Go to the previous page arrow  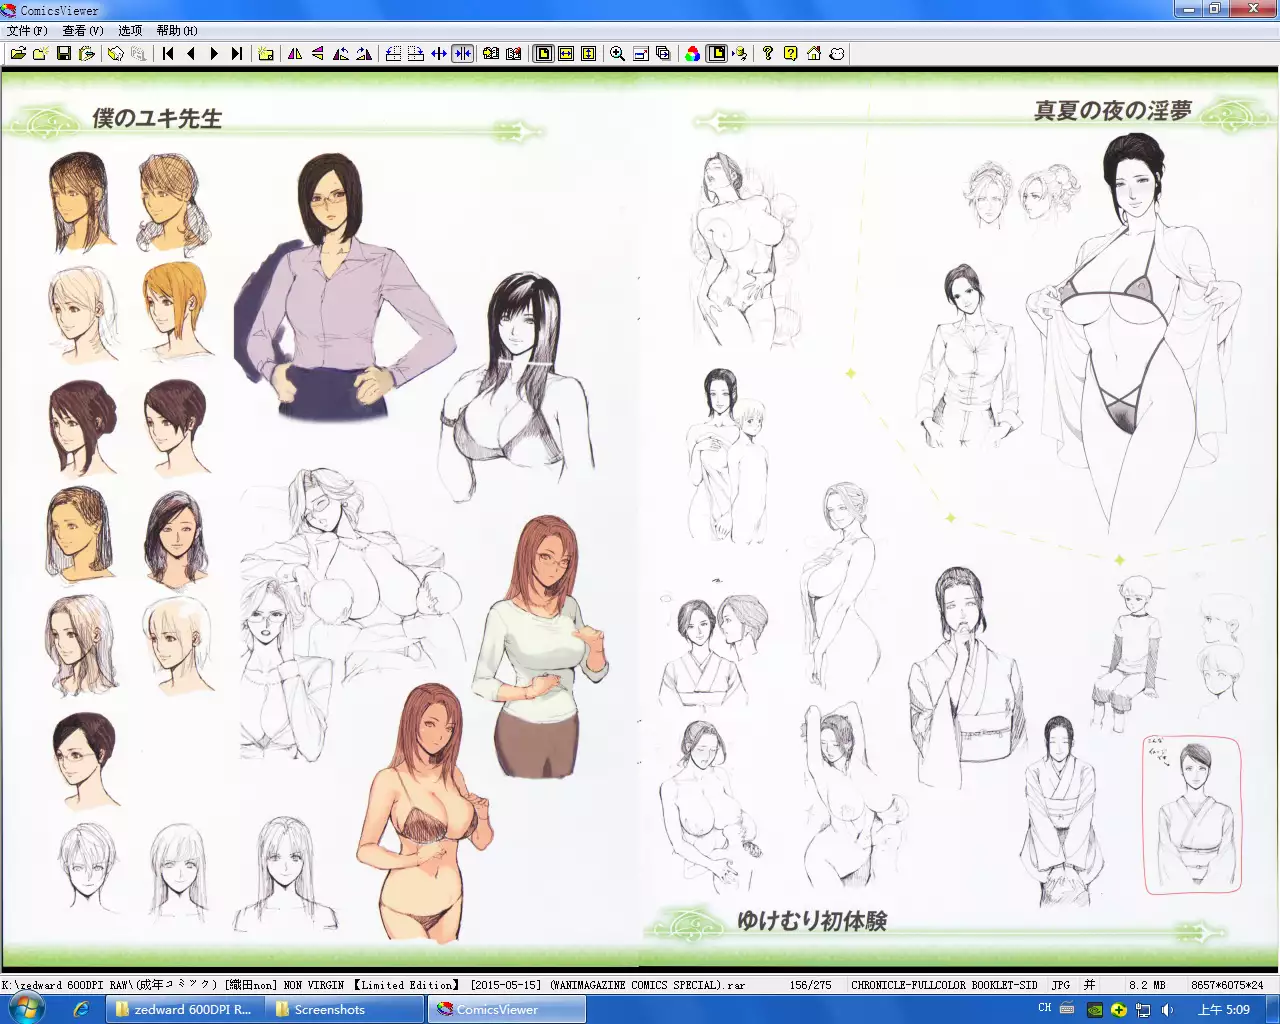coord(191,54)
